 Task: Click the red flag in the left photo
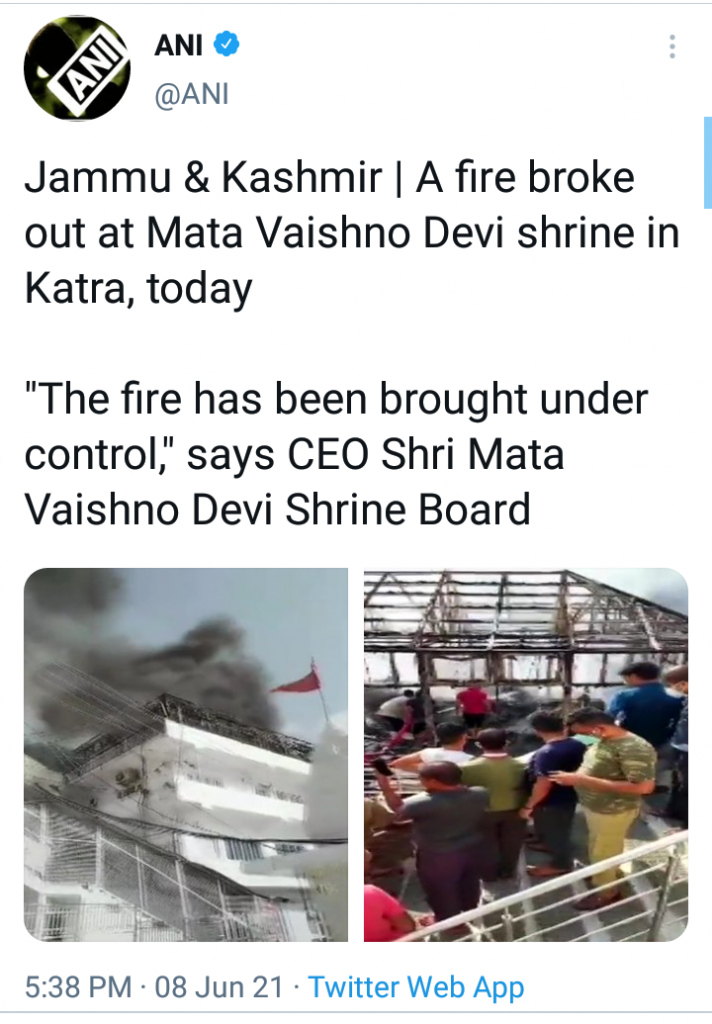(x=298, y=681)
